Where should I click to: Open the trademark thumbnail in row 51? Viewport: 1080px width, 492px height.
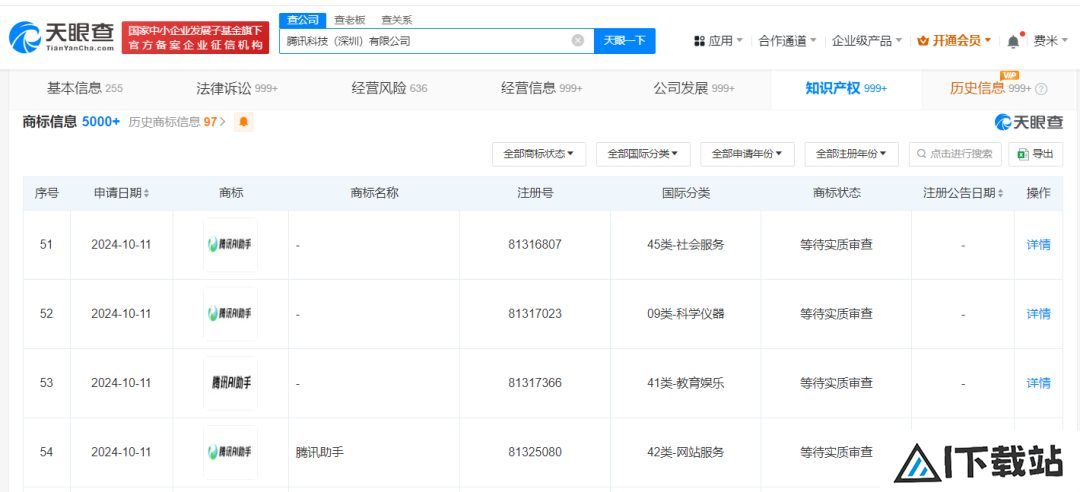(x=230, y=245)
